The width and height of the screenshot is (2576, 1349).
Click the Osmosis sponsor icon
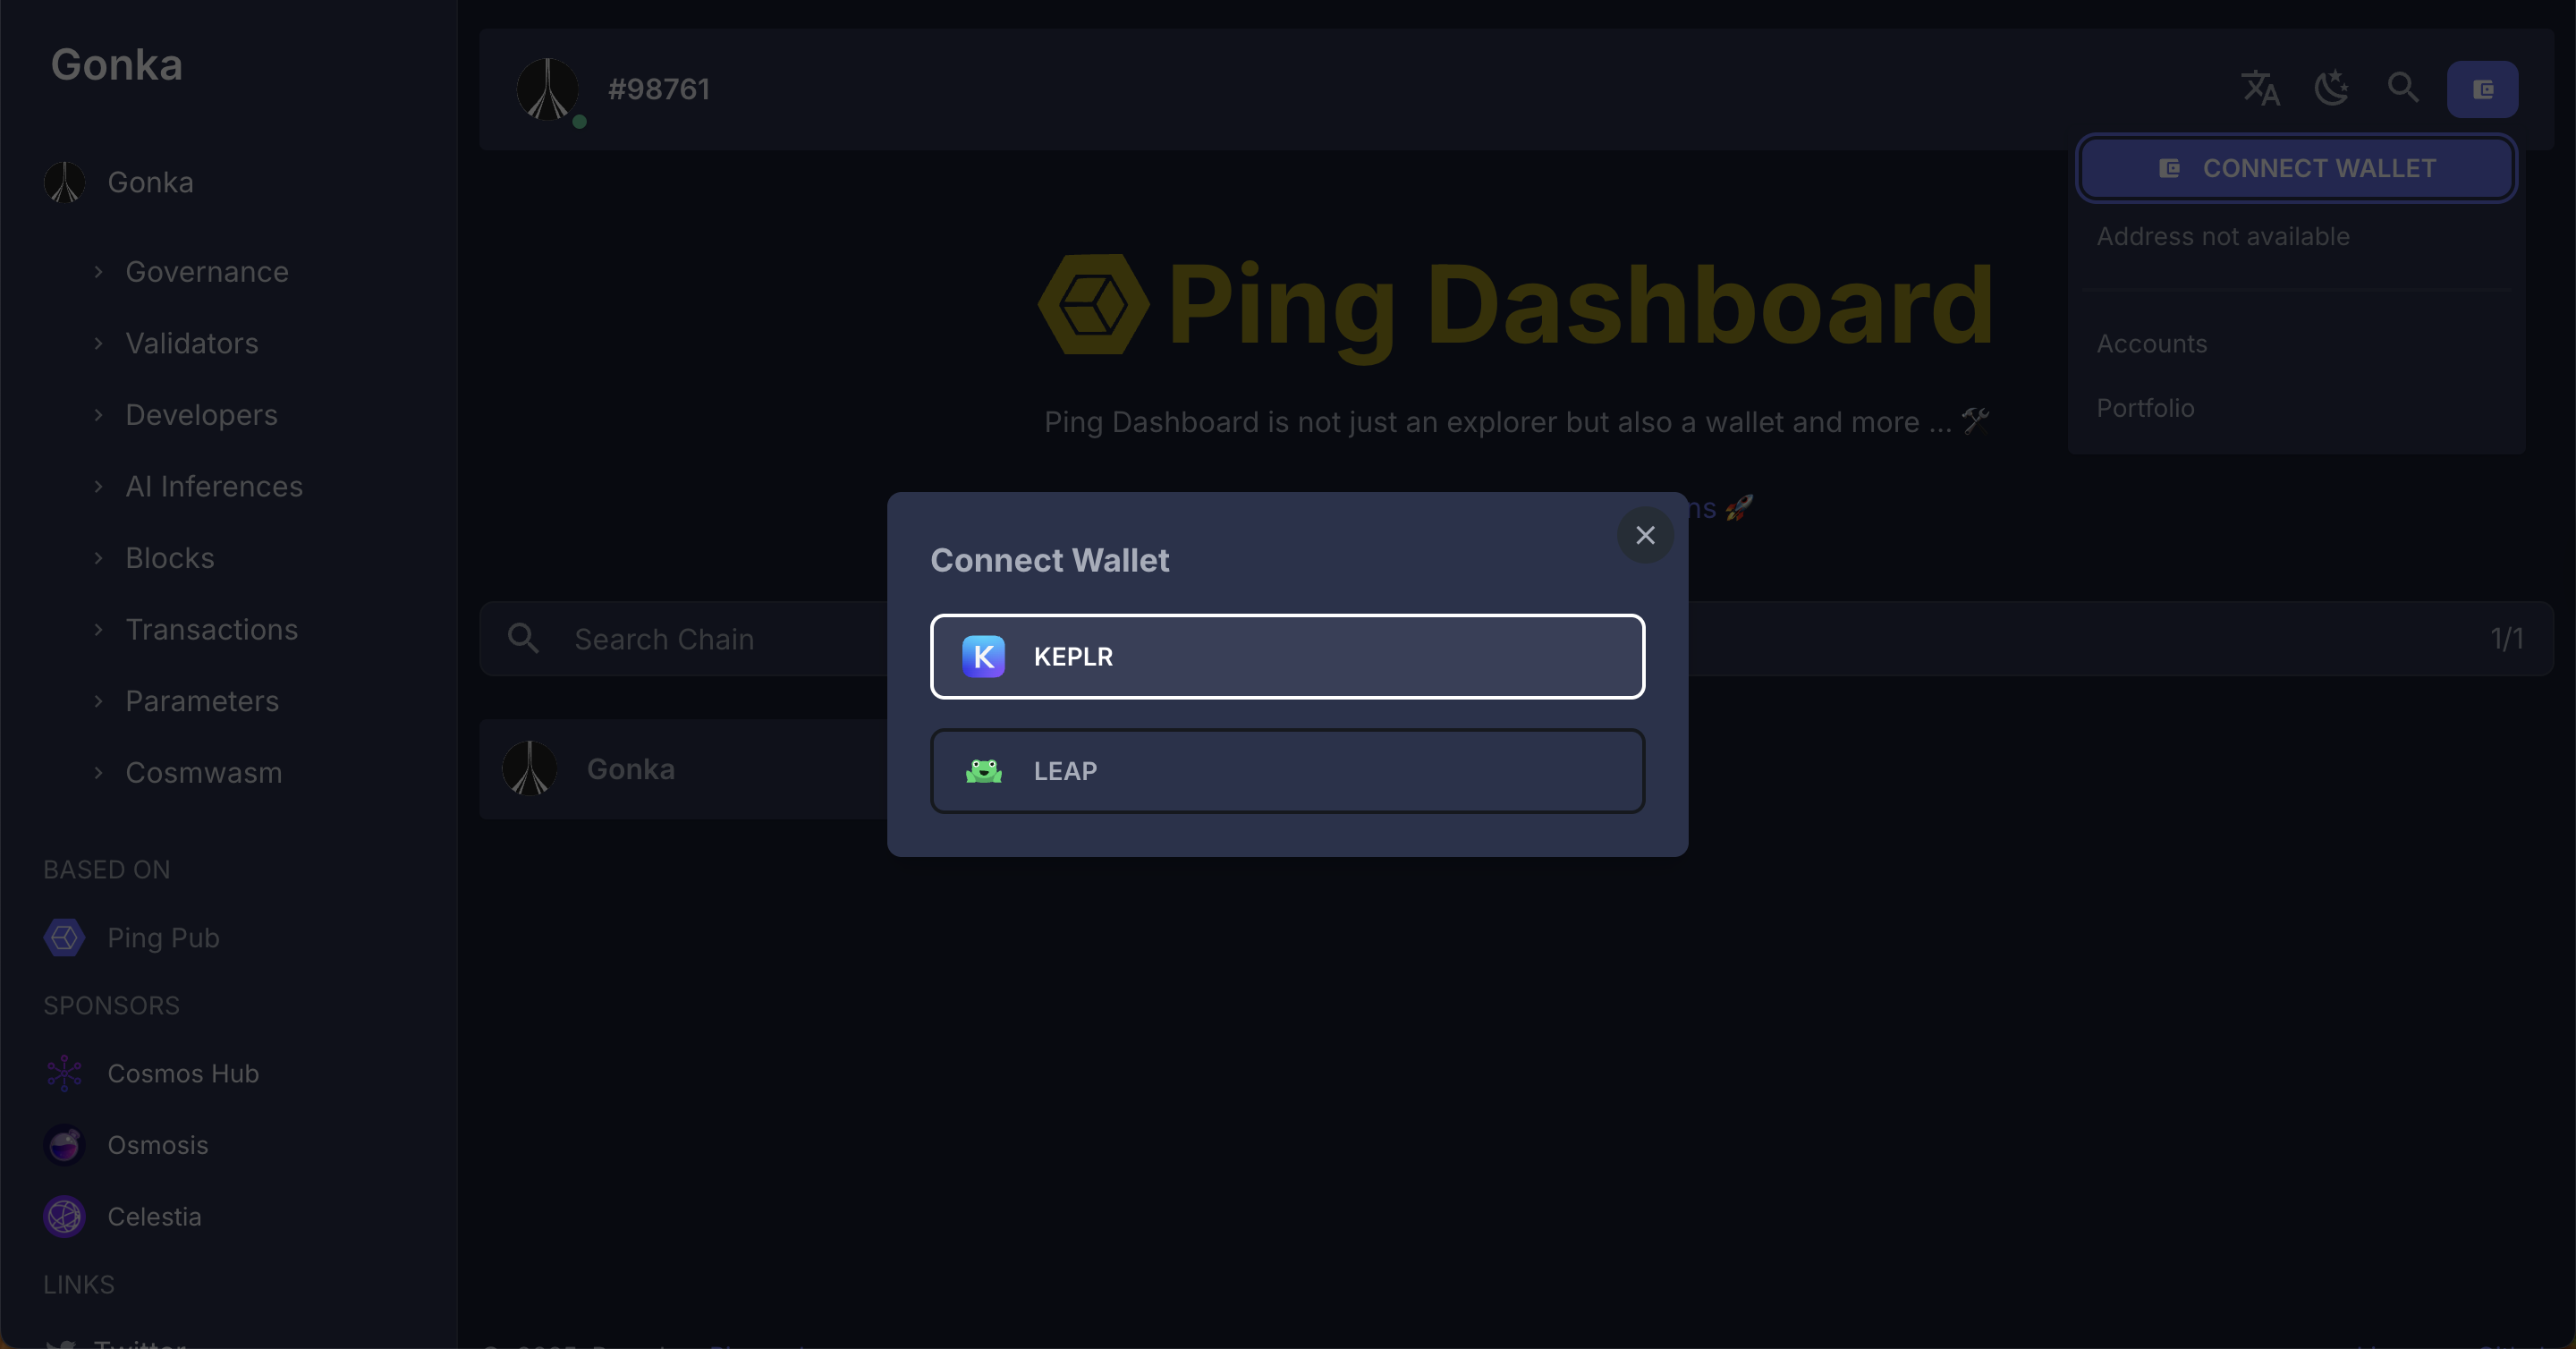click(65, 1145)
